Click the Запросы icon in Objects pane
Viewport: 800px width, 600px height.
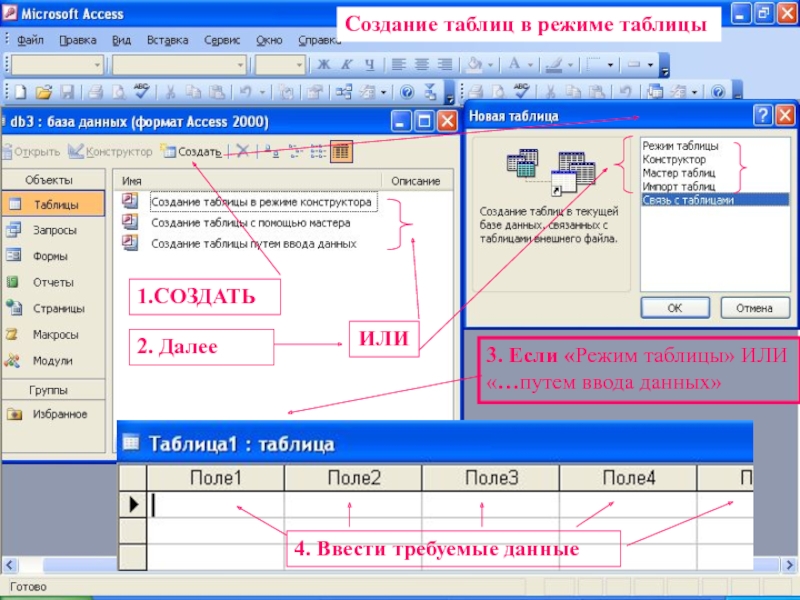click(x=14, y=230)
